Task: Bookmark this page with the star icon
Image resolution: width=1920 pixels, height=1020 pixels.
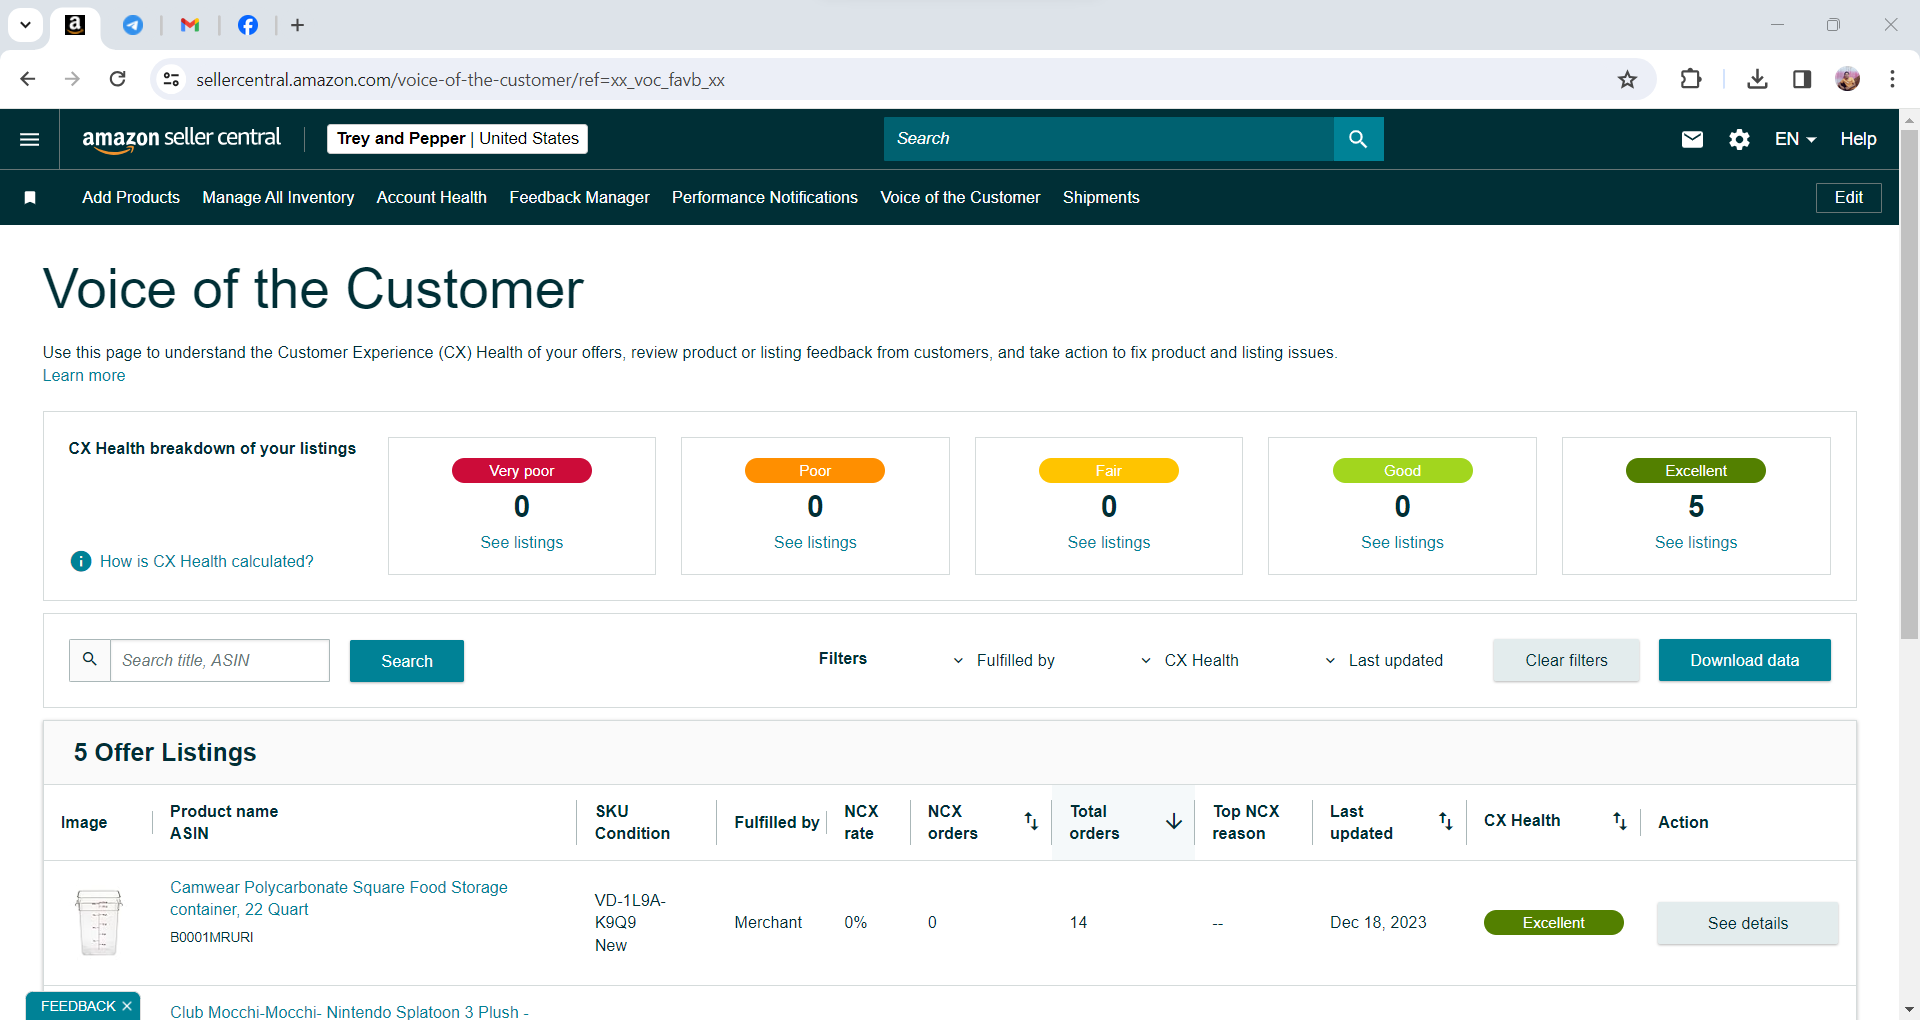Action: point(1628,79)
